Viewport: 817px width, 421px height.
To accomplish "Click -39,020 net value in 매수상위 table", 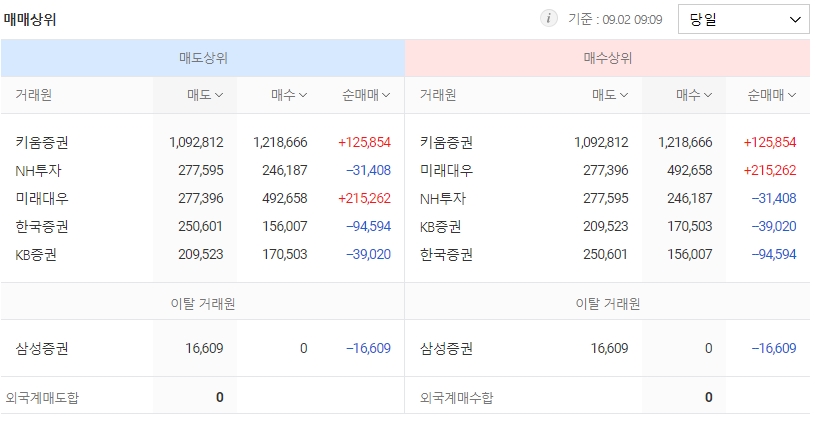I will 773,227.
